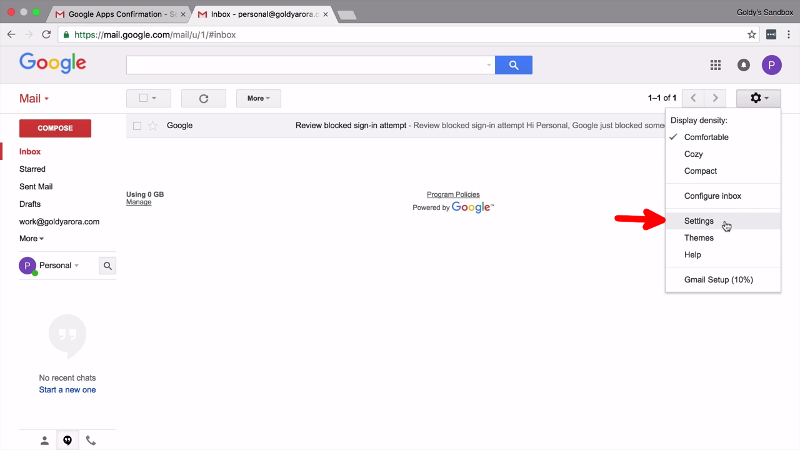Search for people in chat

pyautogui.click(x=107, y=266)
